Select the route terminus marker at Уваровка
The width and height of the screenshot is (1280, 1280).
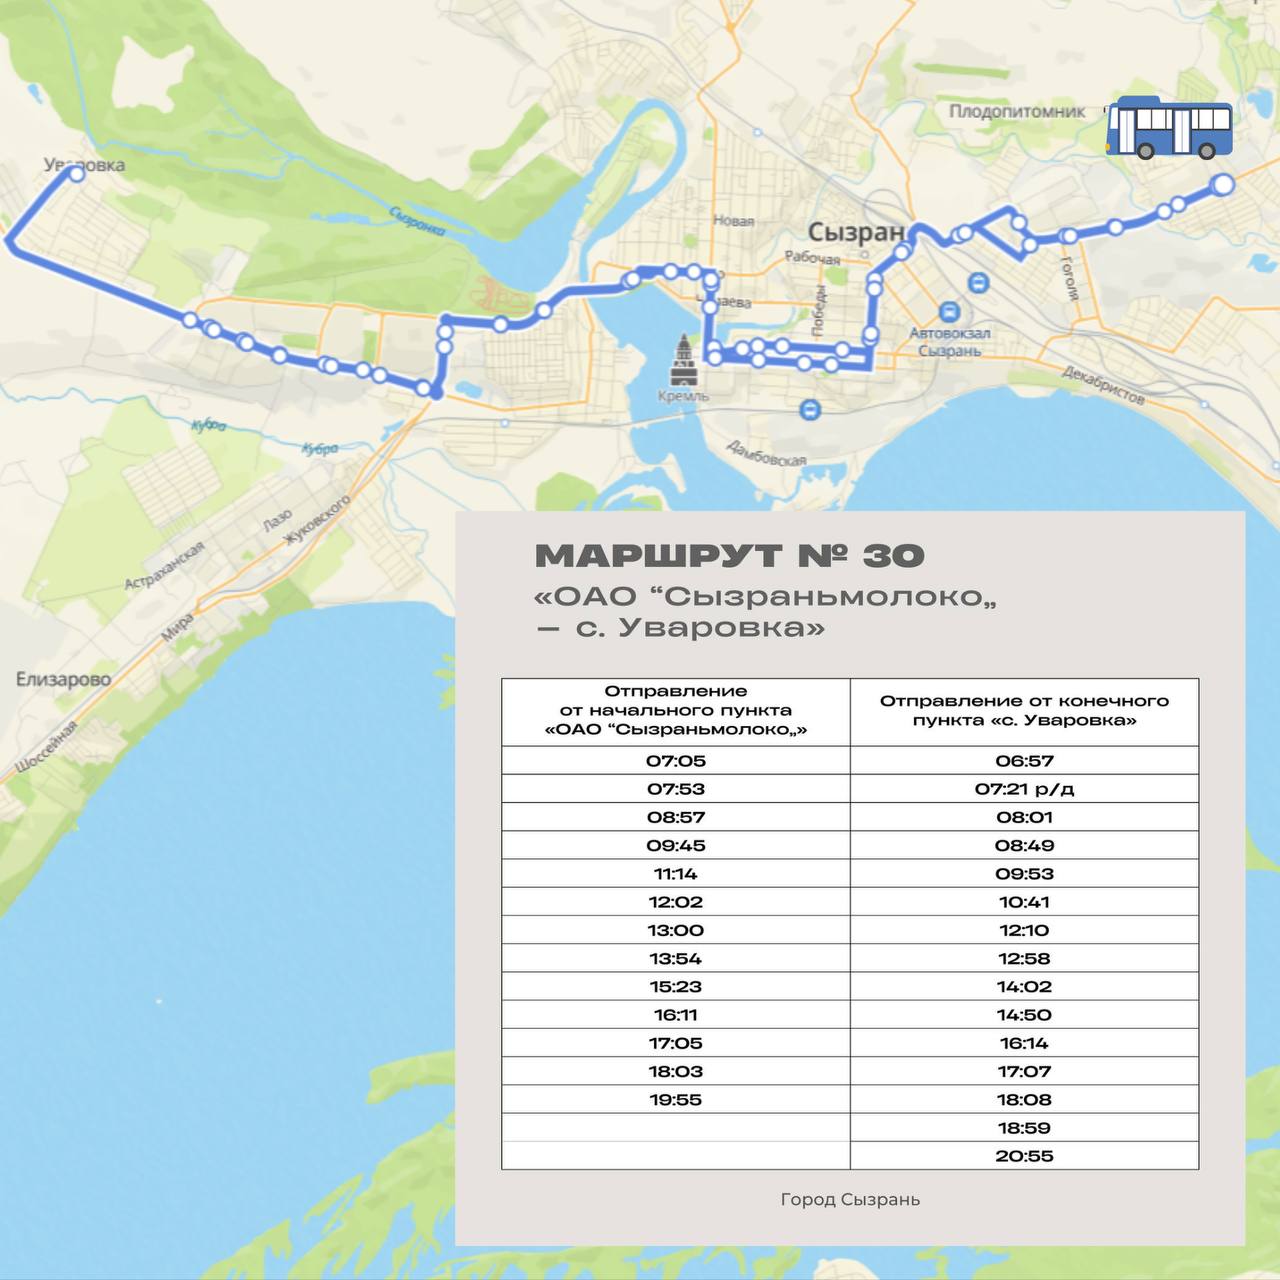(76, 174)
